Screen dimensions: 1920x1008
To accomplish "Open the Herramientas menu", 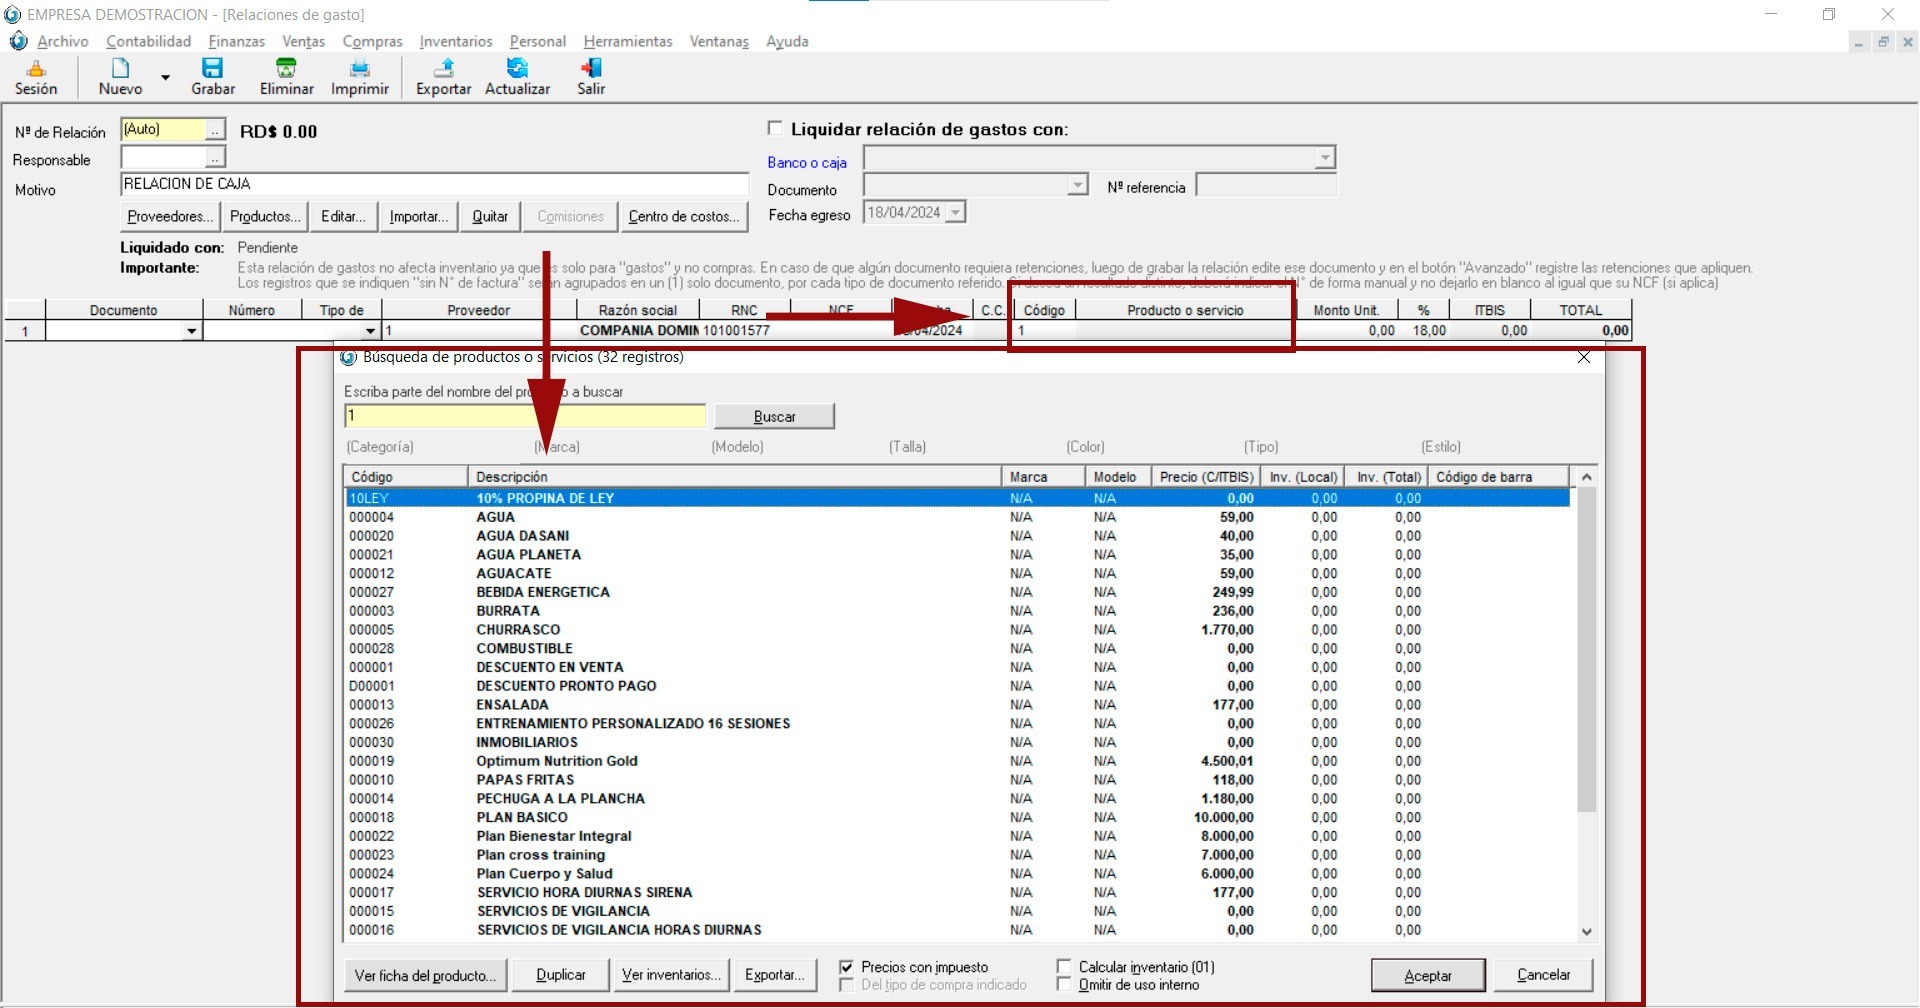I will tap(627, 41).
